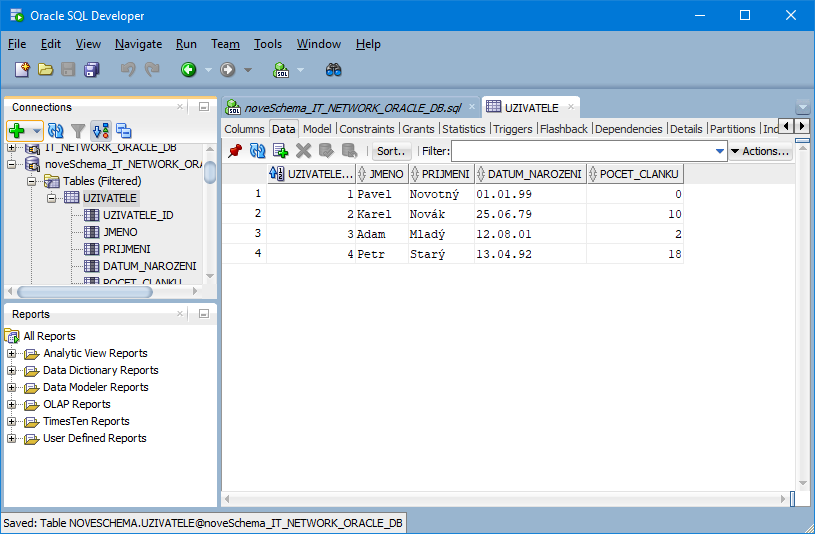Click the New file toolbar icon
The image size is (815, 534).
[x=22, y=70]
